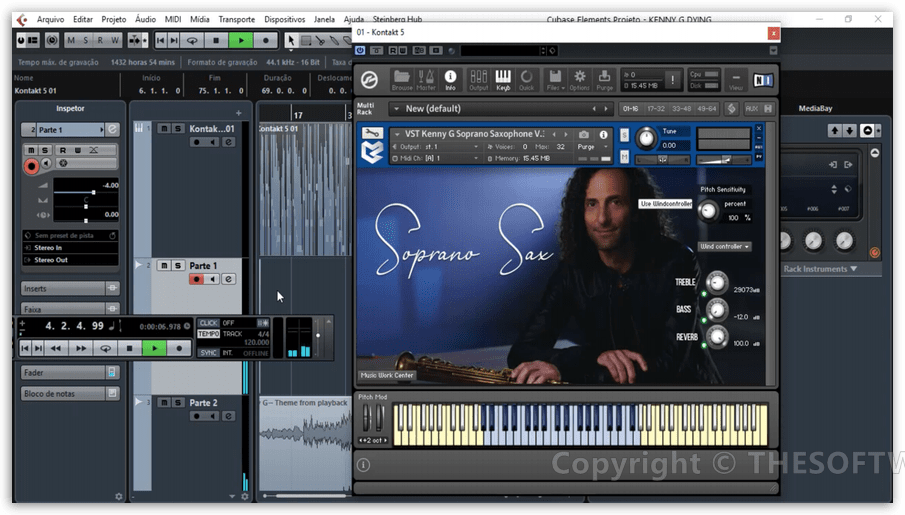Screen dimensions: 905x515
Task: Select Cubase split scissors tool
Action: [321, 40]
